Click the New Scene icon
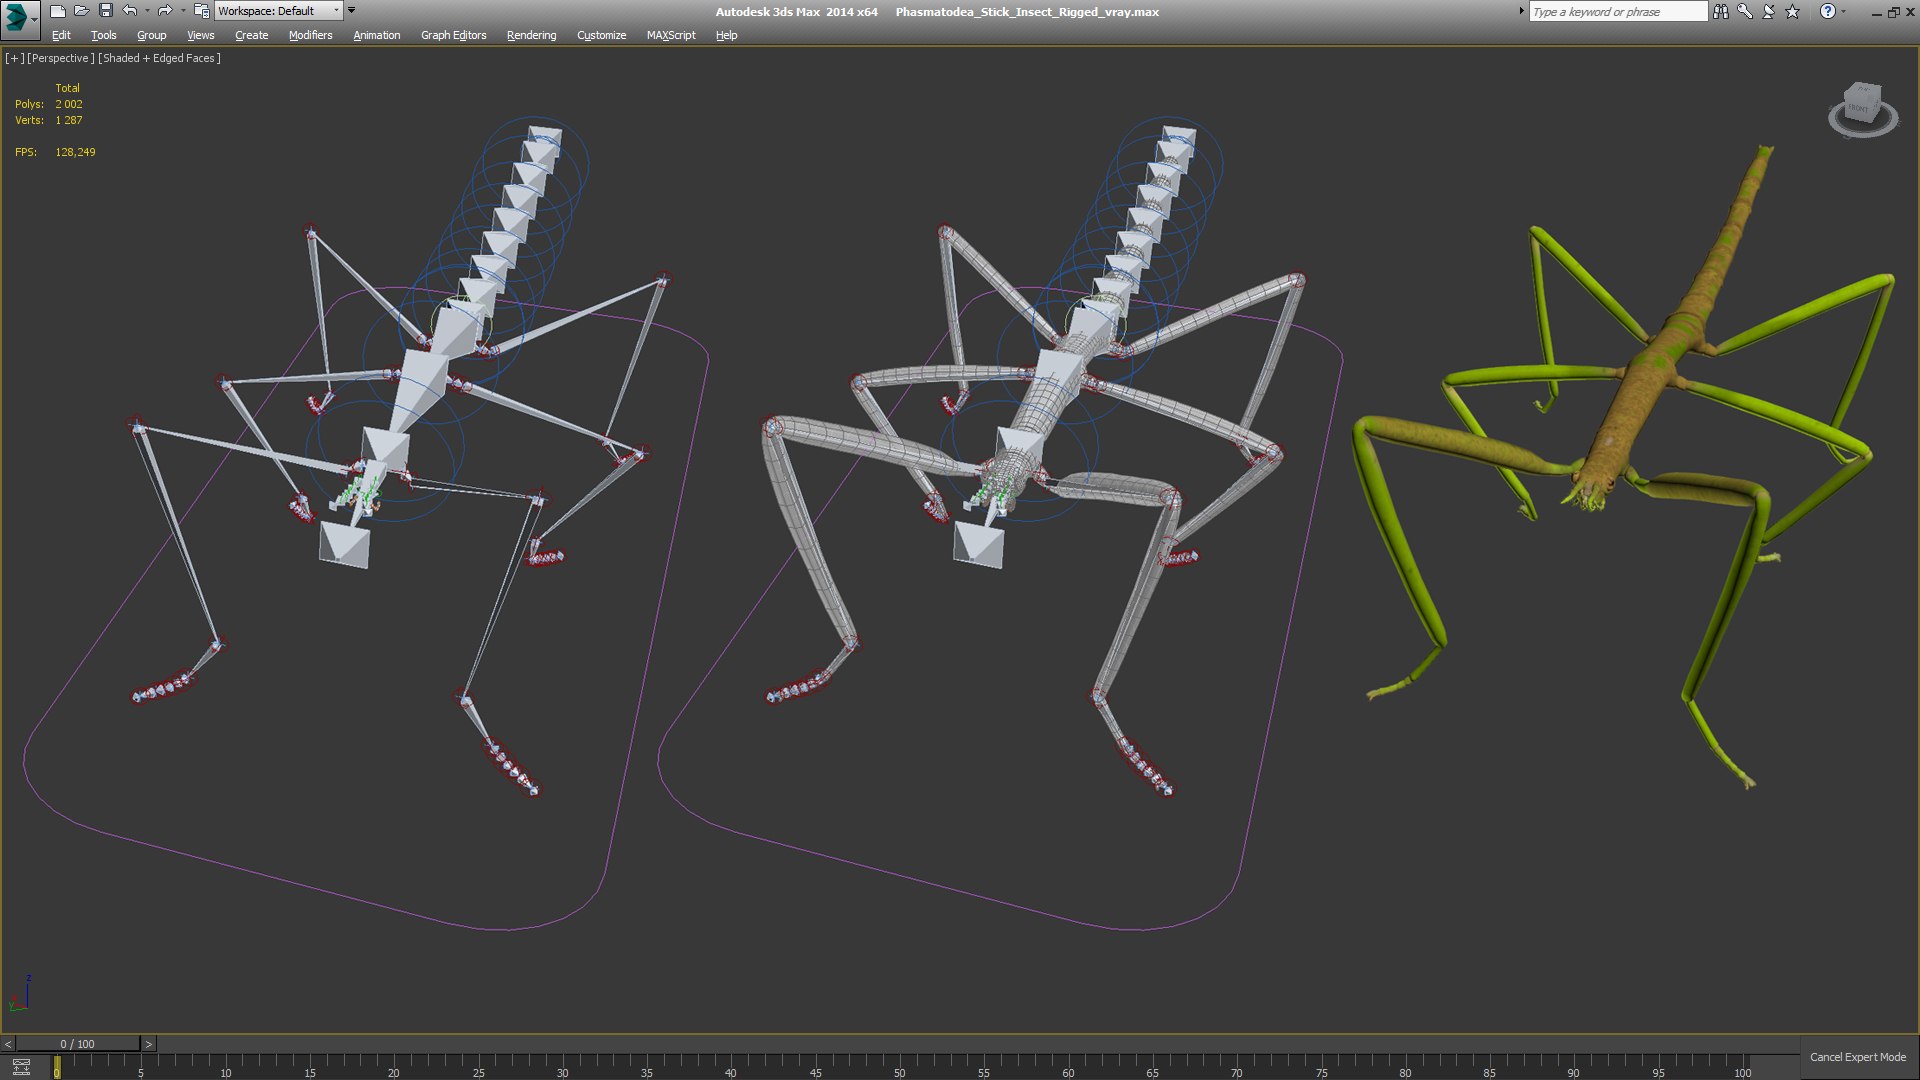Image resolution: width=1920 pixels, height=1080 pixels. pyautogui.click(x=58, y=11)
